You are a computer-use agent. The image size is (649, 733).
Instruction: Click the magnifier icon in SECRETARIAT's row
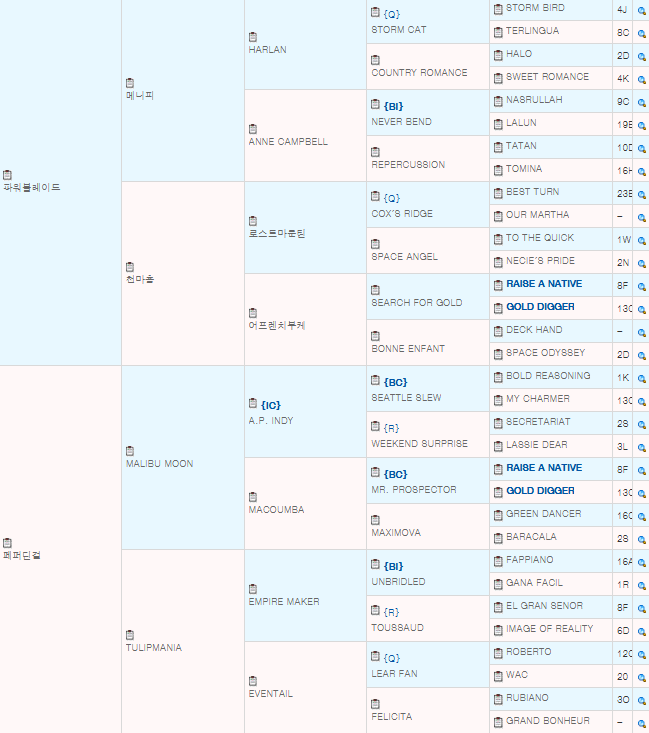641,423
